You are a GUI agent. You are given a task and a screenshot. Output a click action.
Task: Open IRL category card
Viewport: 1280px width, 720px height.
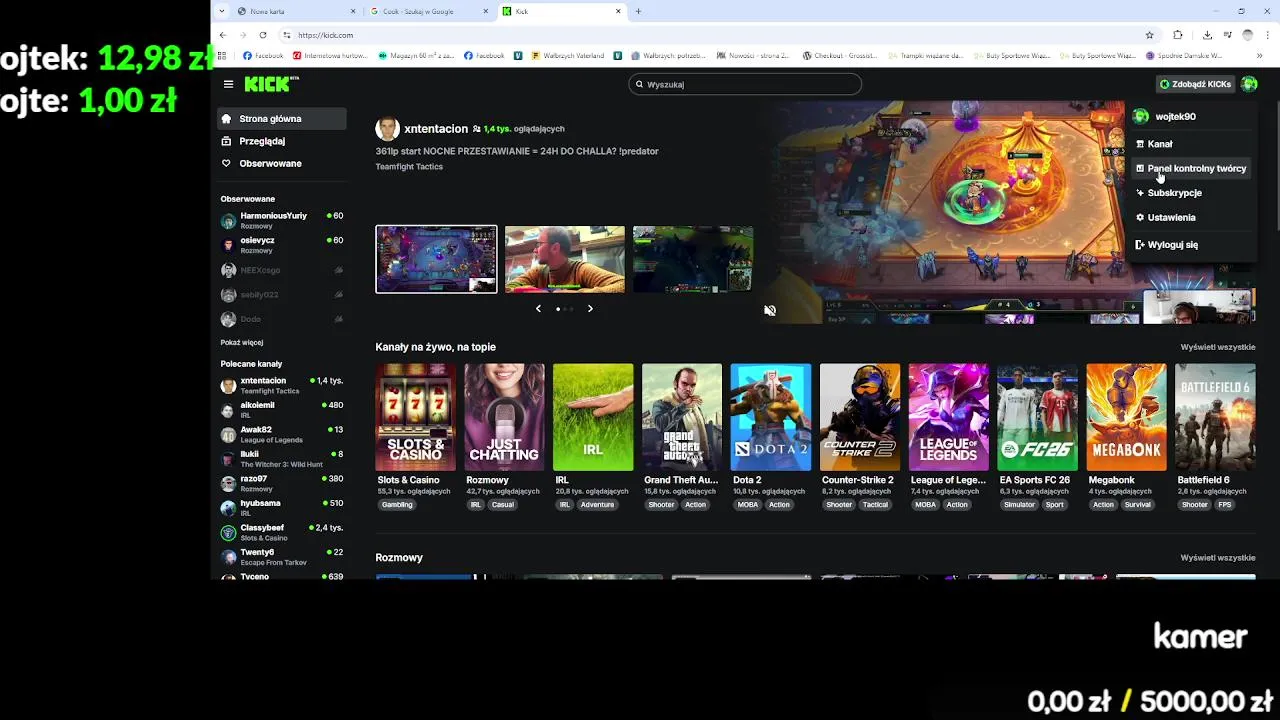(x=593, y=417)
